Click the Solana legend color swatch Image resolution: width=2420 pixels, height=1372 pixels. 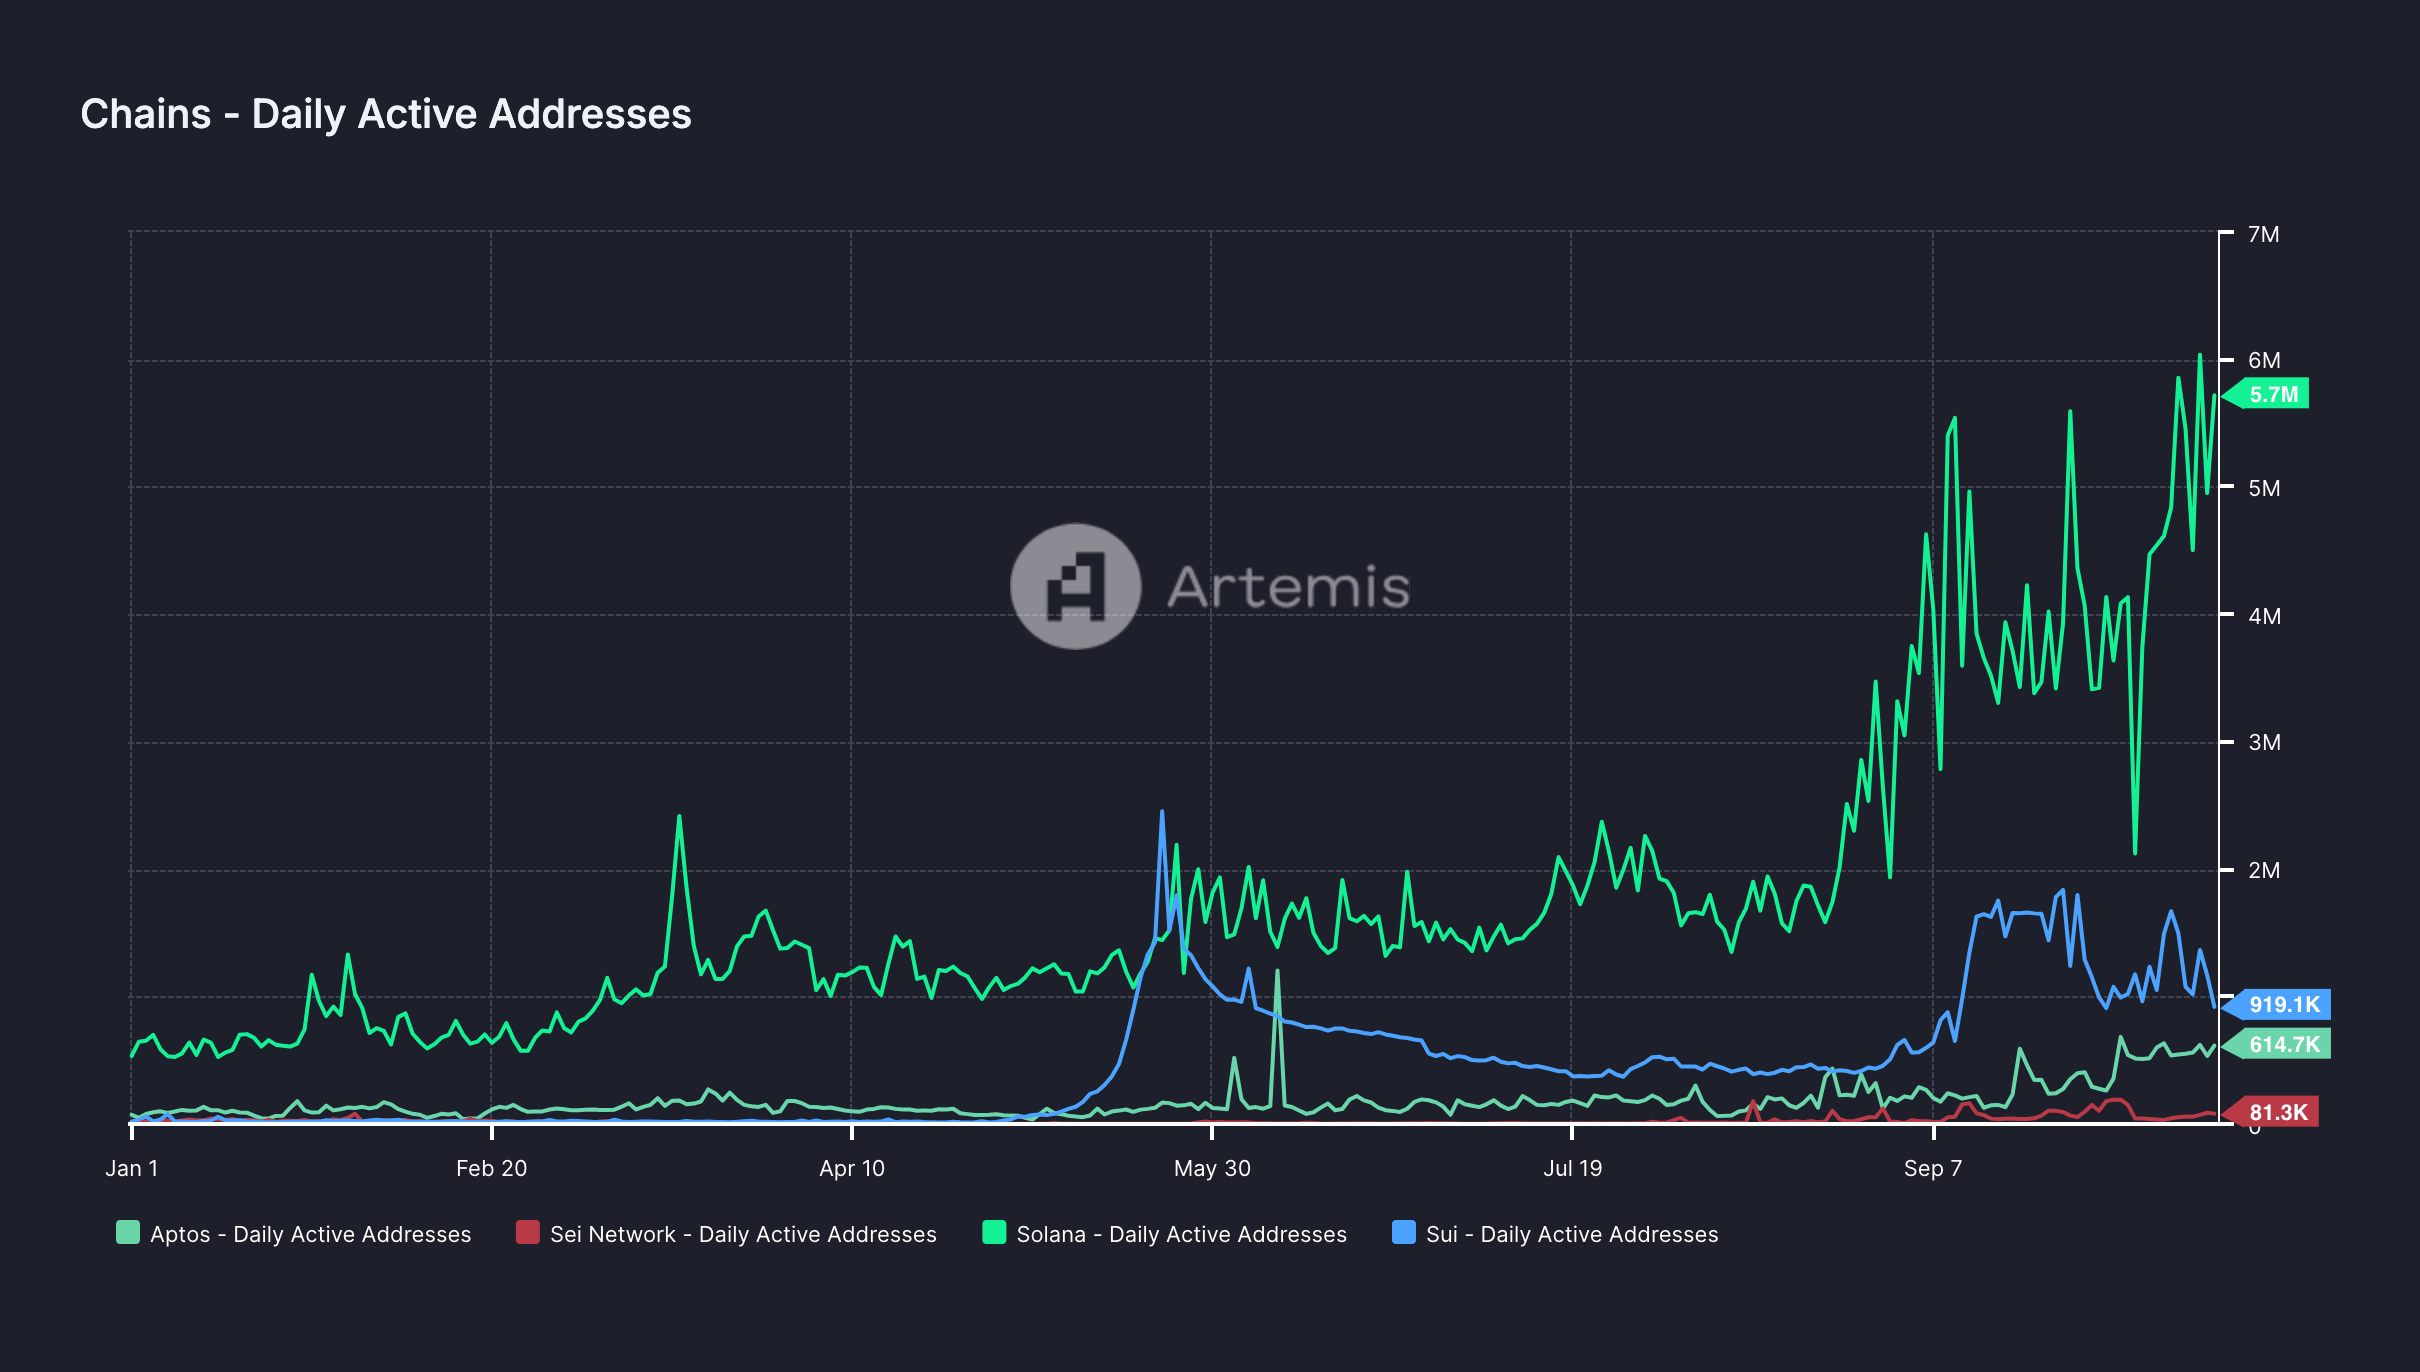pyautogui.click(x=994, y=1232)
